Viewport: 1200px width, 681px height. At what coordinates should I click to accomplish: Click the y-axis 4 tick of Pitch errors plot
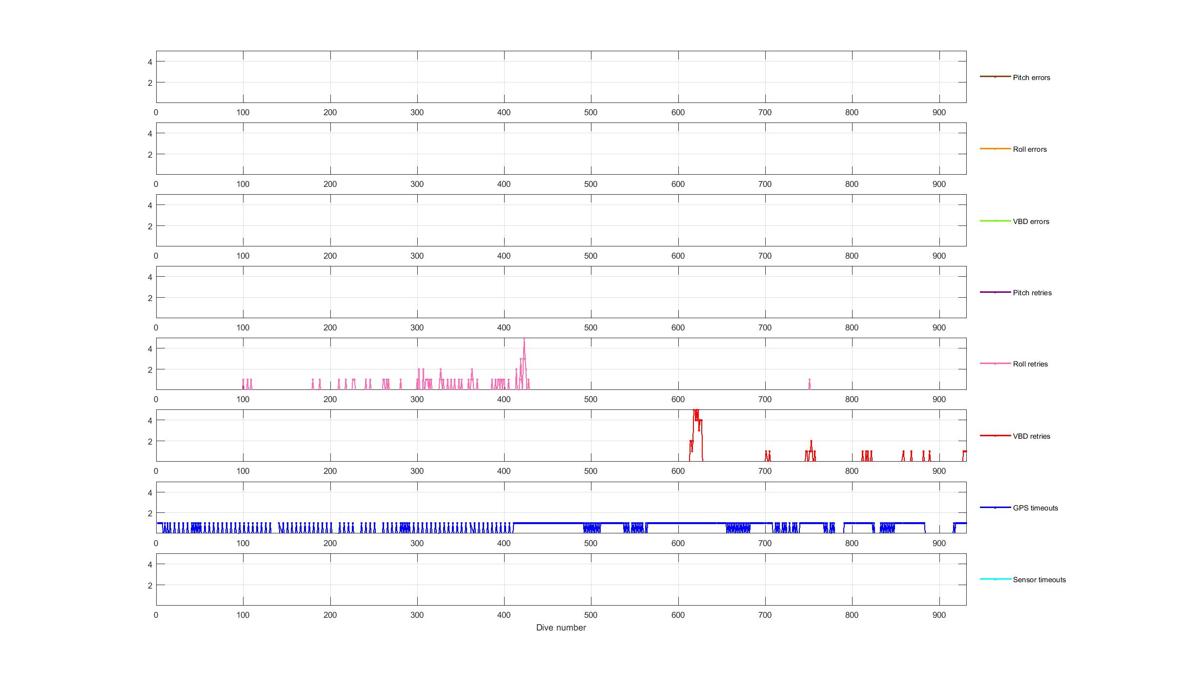149,61
